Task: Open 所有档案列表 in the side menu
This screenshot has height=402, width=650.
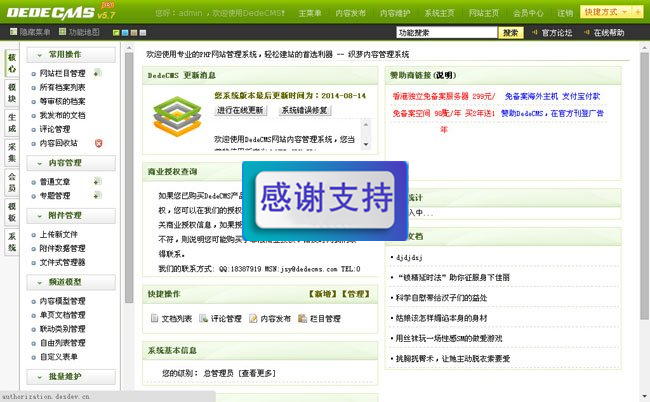Action: (62, 87)
